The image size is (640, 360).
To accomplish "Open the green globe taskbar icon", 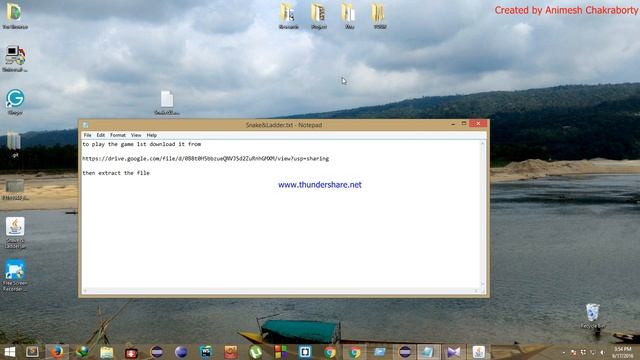I will coord(82,352).
